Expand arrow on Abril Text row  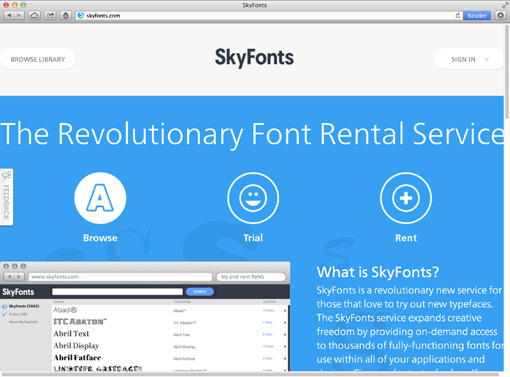tap(285, 334)
